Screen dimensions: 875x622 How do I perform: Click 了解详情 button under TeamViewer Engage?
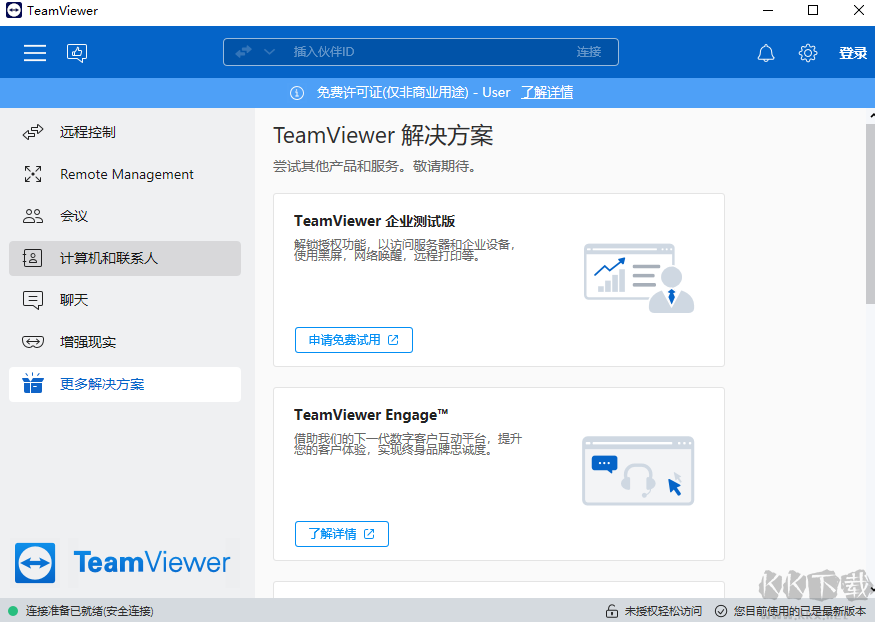tap(342, 534)
